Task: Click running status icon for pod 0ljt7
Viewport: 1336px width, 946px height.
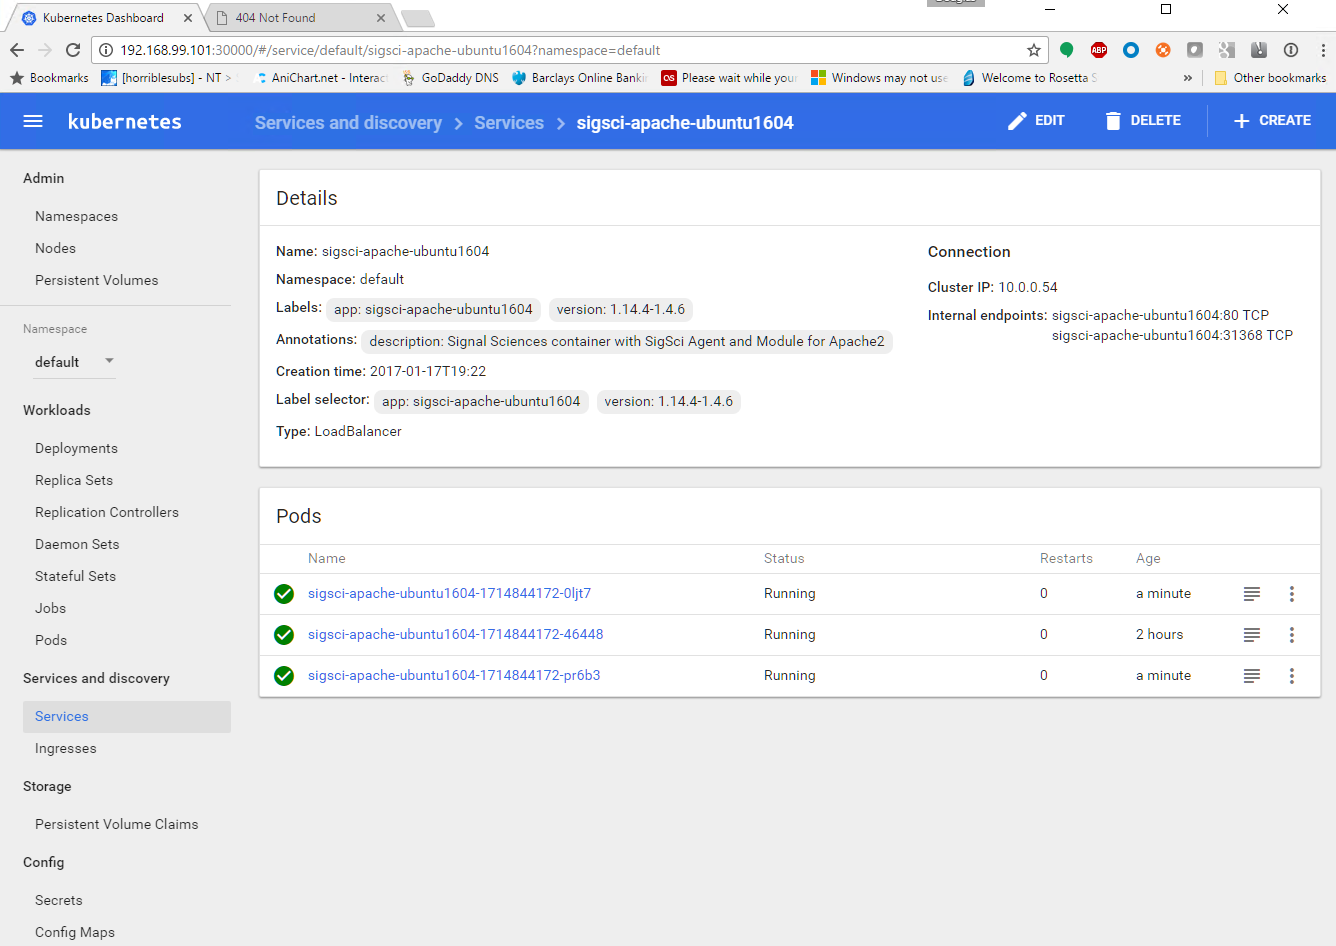Action: coord(284,594)
